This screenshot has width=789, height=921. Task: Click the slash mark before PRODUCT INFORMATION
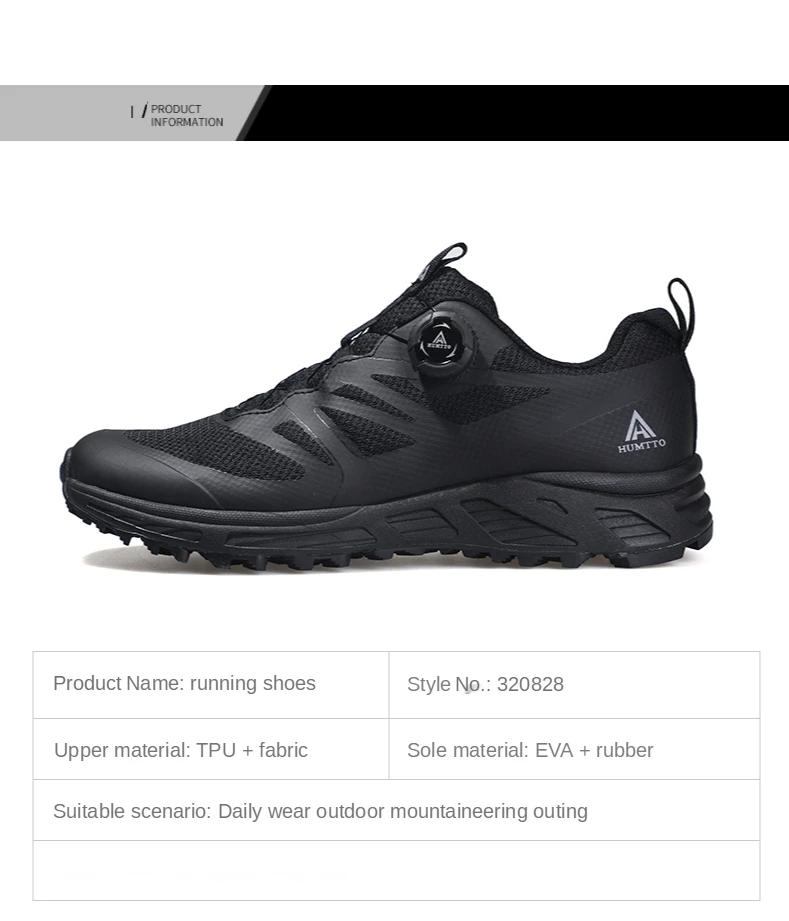pyautogui.click(x=145, y=110)
